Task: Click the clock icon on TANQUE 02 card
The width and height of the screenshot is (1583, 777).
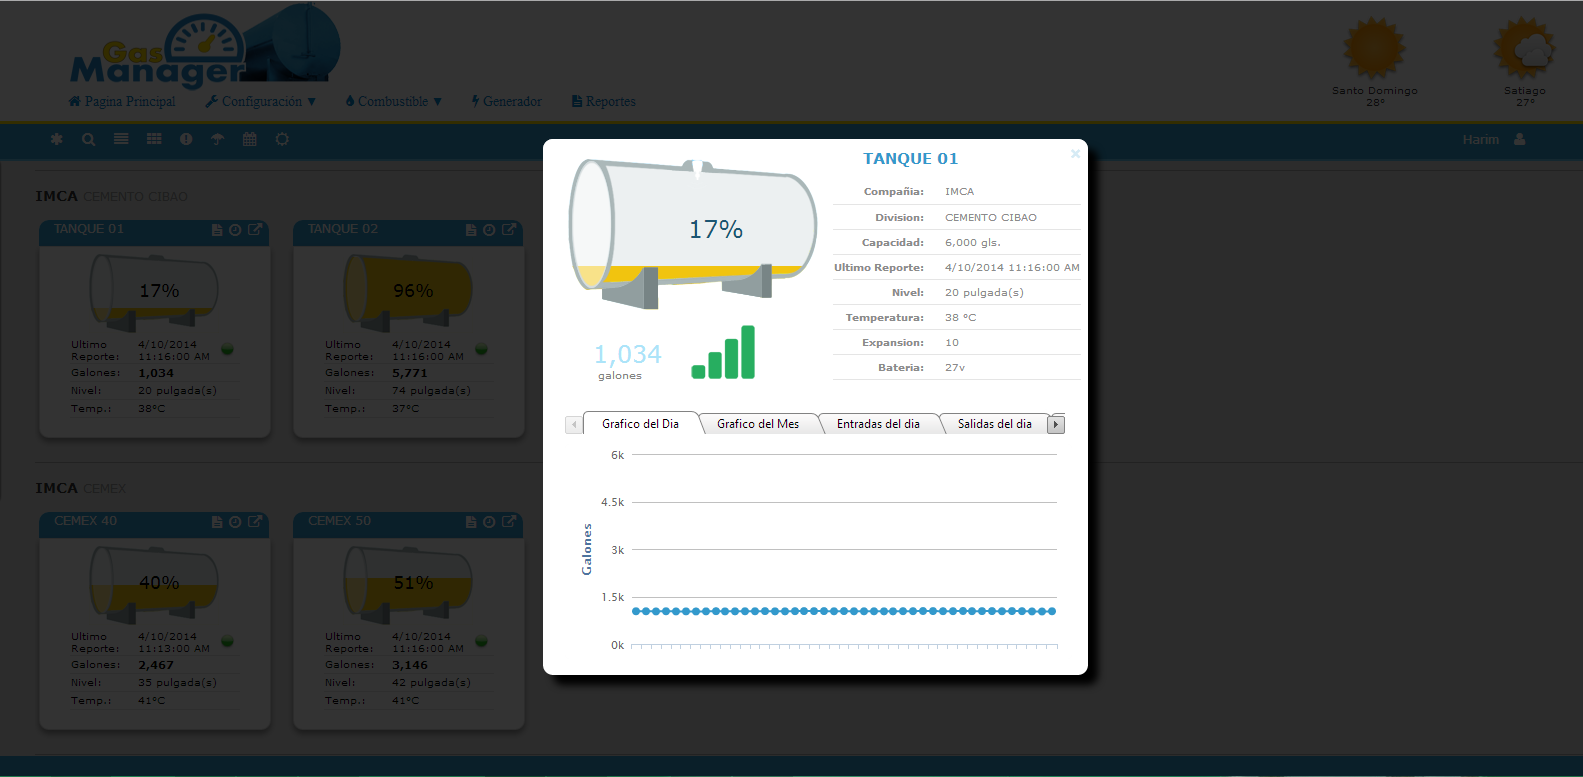Action: click(x=489, y=230)
